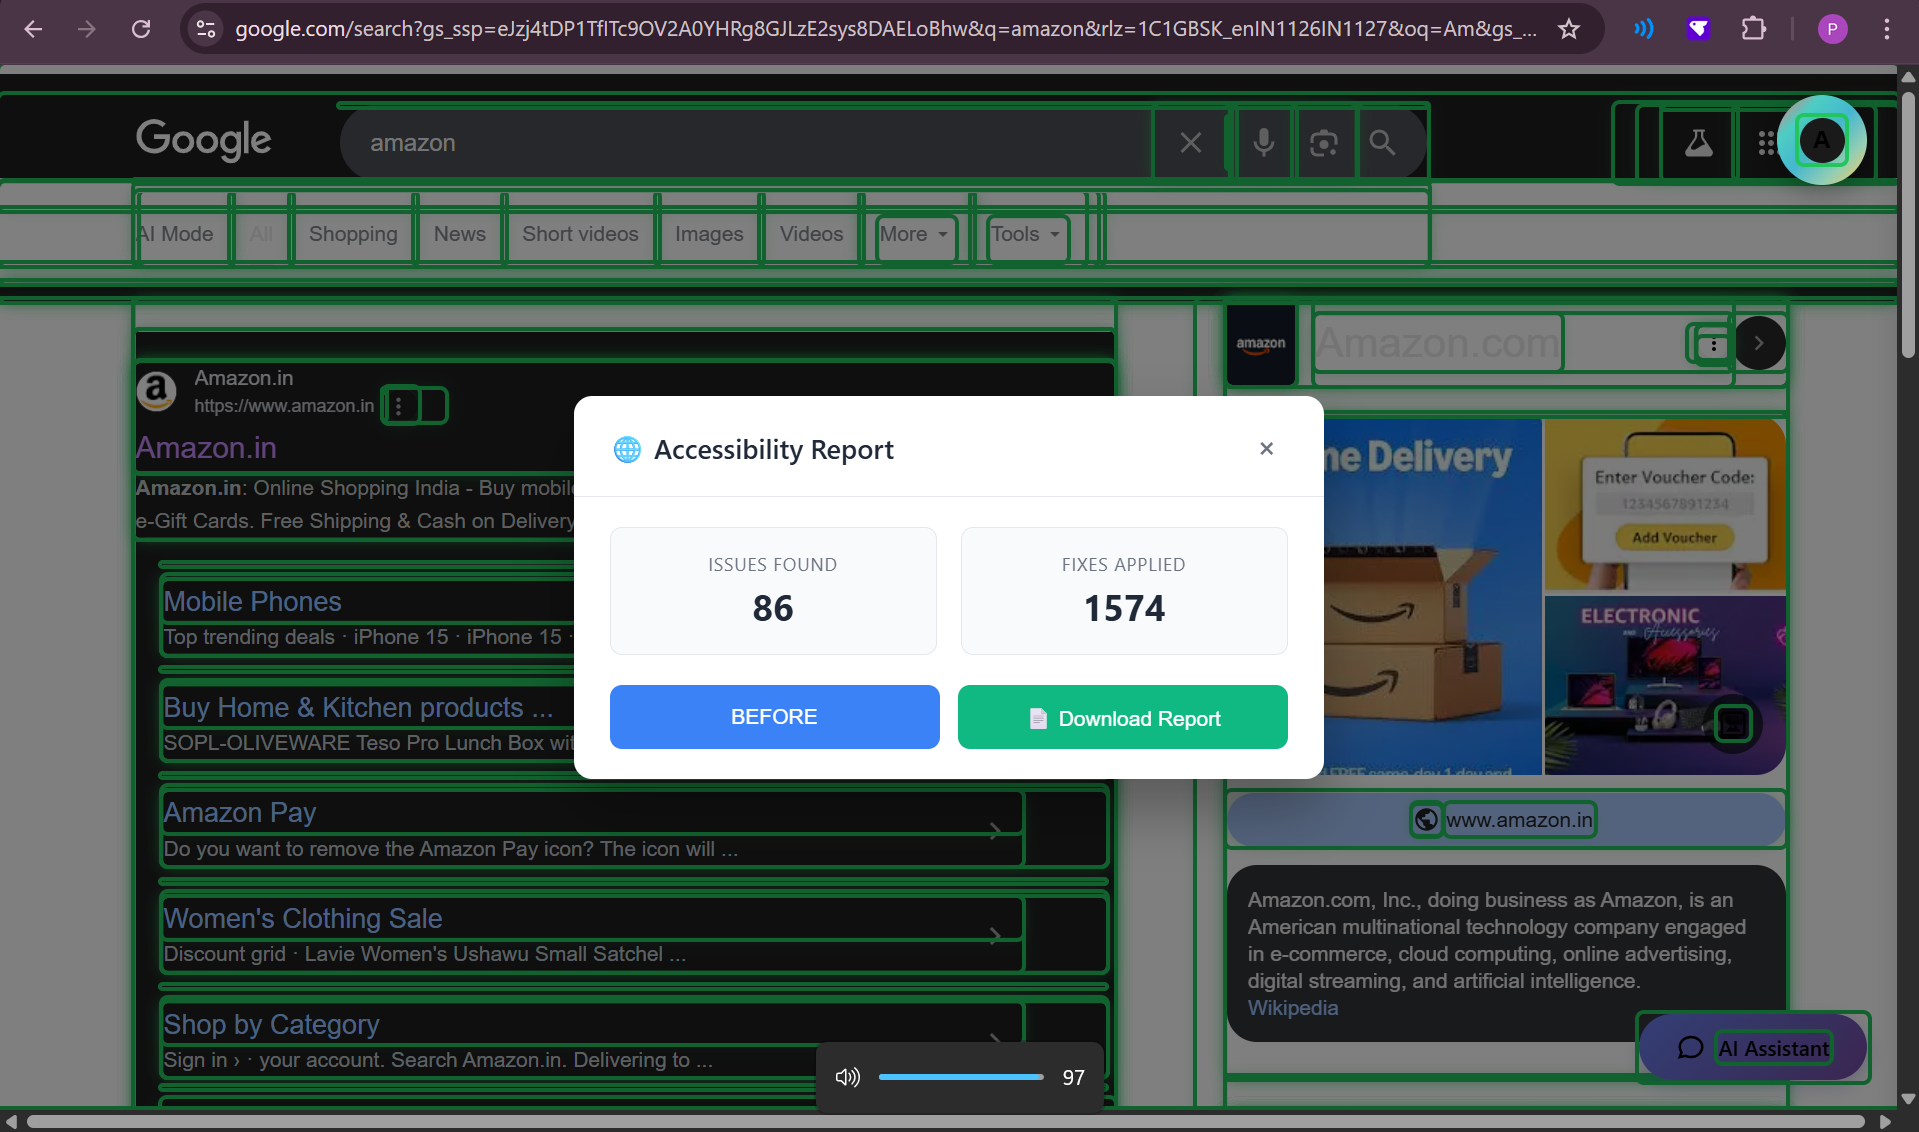Viewport: 1919px width, 1132px height.
Task: Download the accessibility report
Action: [x=1122, y=717]
